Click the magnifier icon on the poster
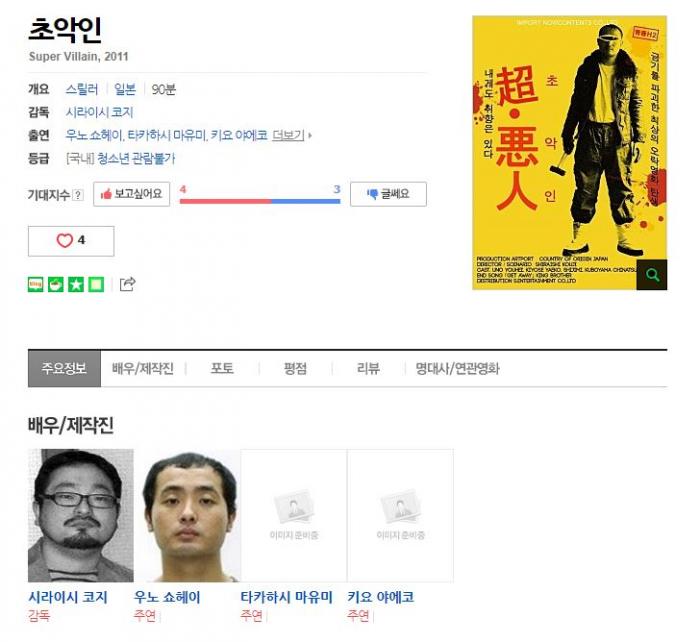Image resolution: width=700 pixels, height=642 pixels. coord(652,275)
